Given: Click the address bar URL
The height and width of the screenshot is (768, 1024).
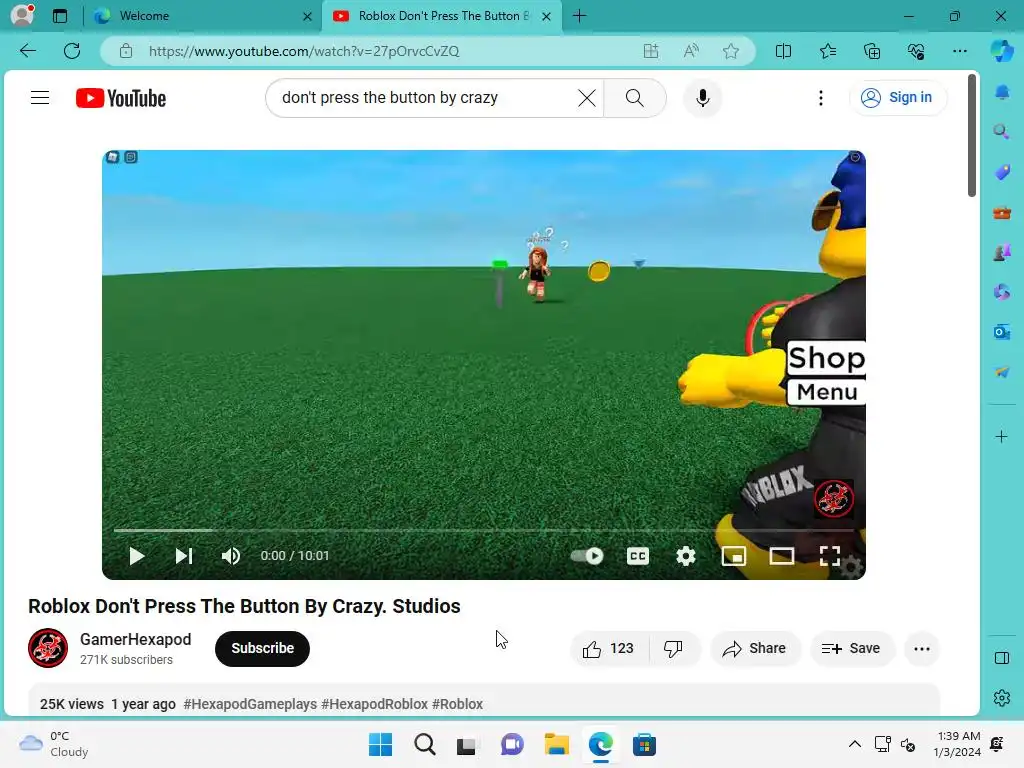Looking at the screenshot, I should 304,51.
